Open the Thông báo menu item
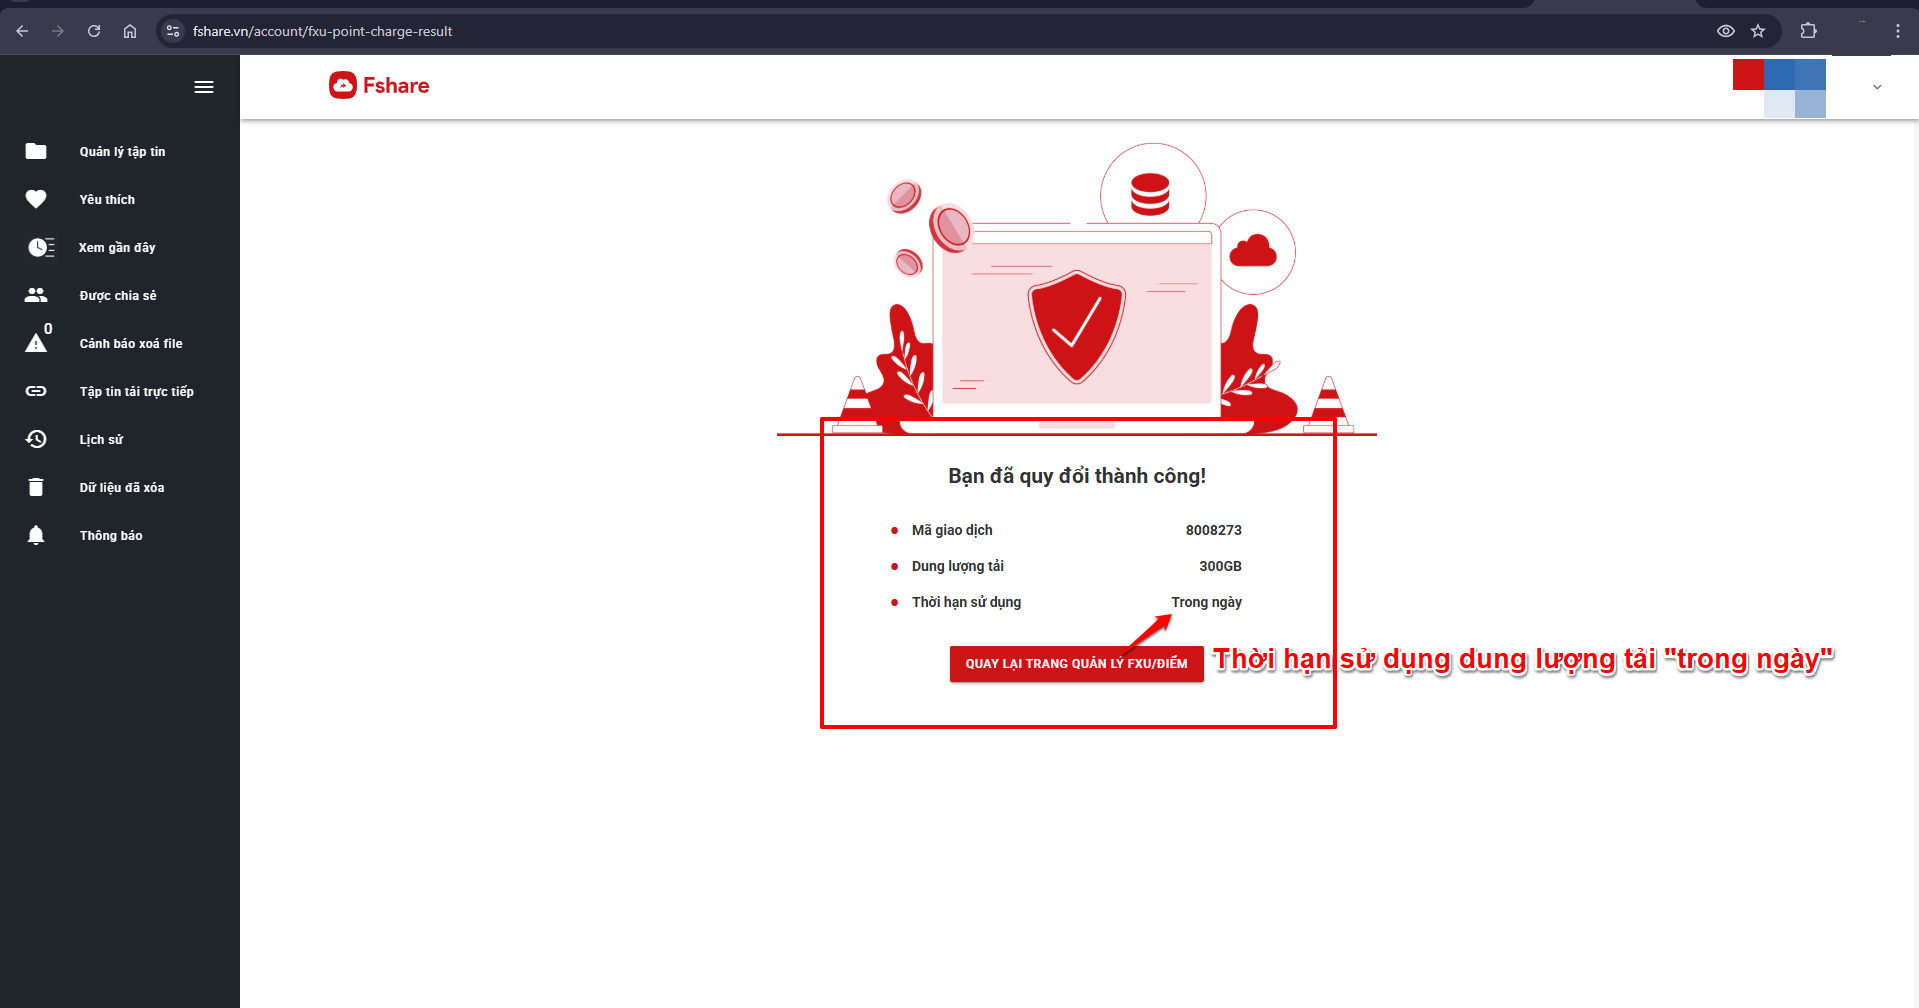The height and width of the screenshot is (1008, 1919). pos(111,536)
